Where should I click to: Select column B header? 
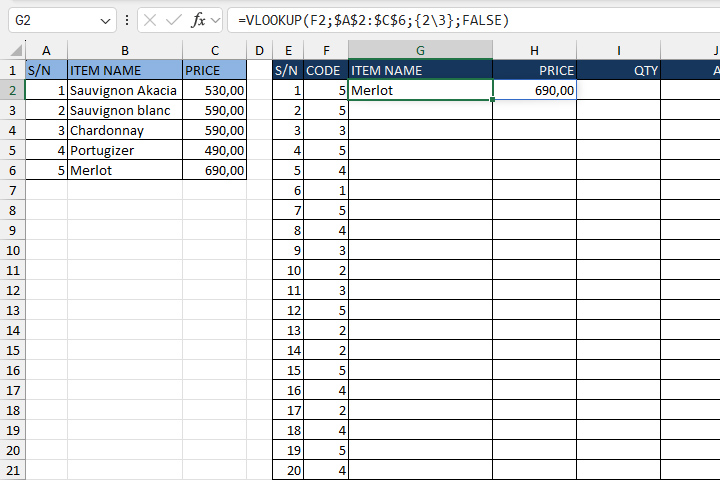click(124, 50)
